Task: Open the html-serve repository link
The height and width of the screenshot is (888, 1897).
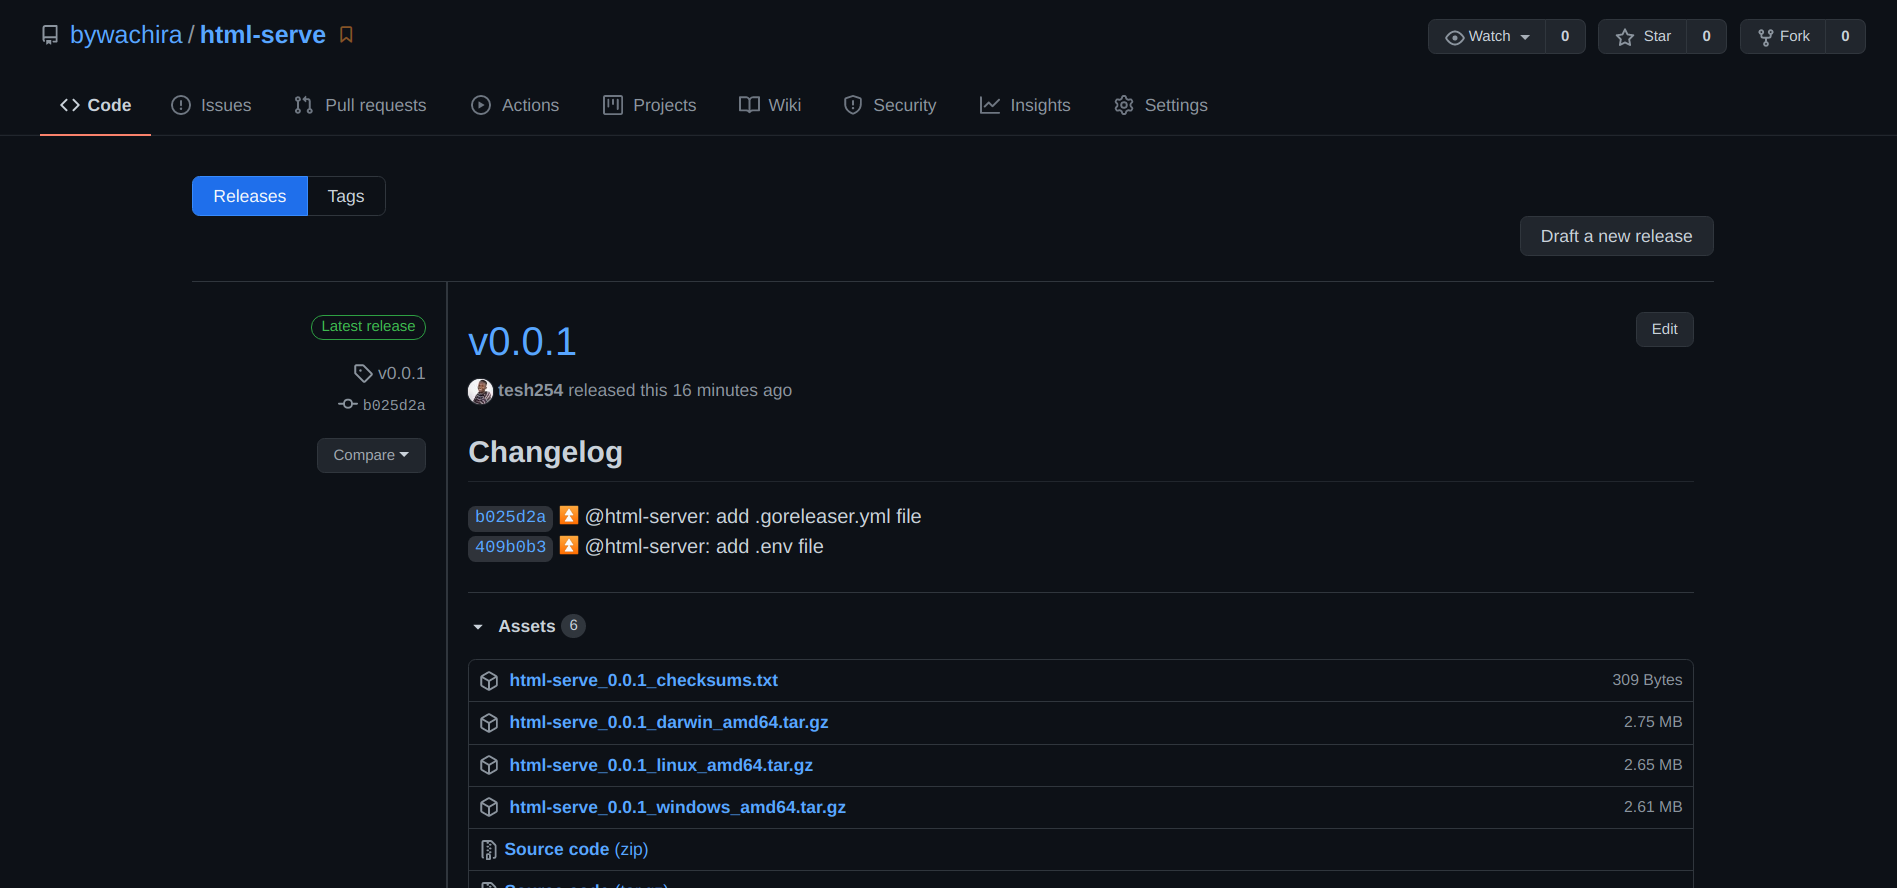Action: click(263, 35)
